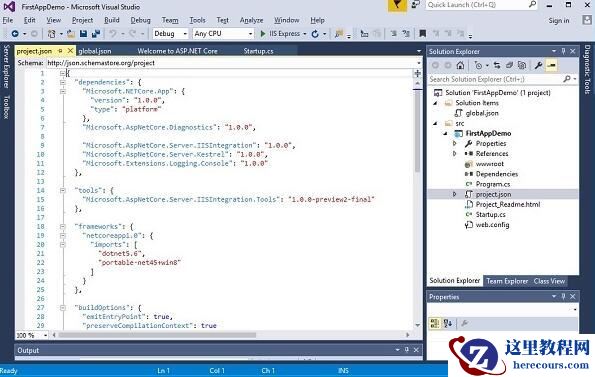Click the Navigate Backward arrow in toolbar

(15, 34)
